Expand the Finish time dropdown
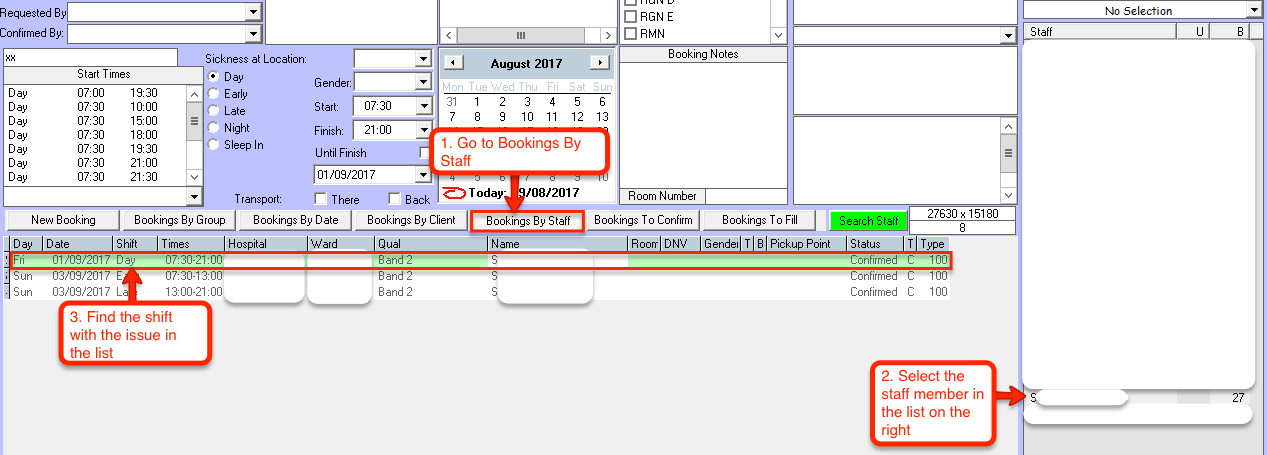Image resolution: width=1267 pixels, height=455 pixels. pyautogui.click(x=422, y=130)
